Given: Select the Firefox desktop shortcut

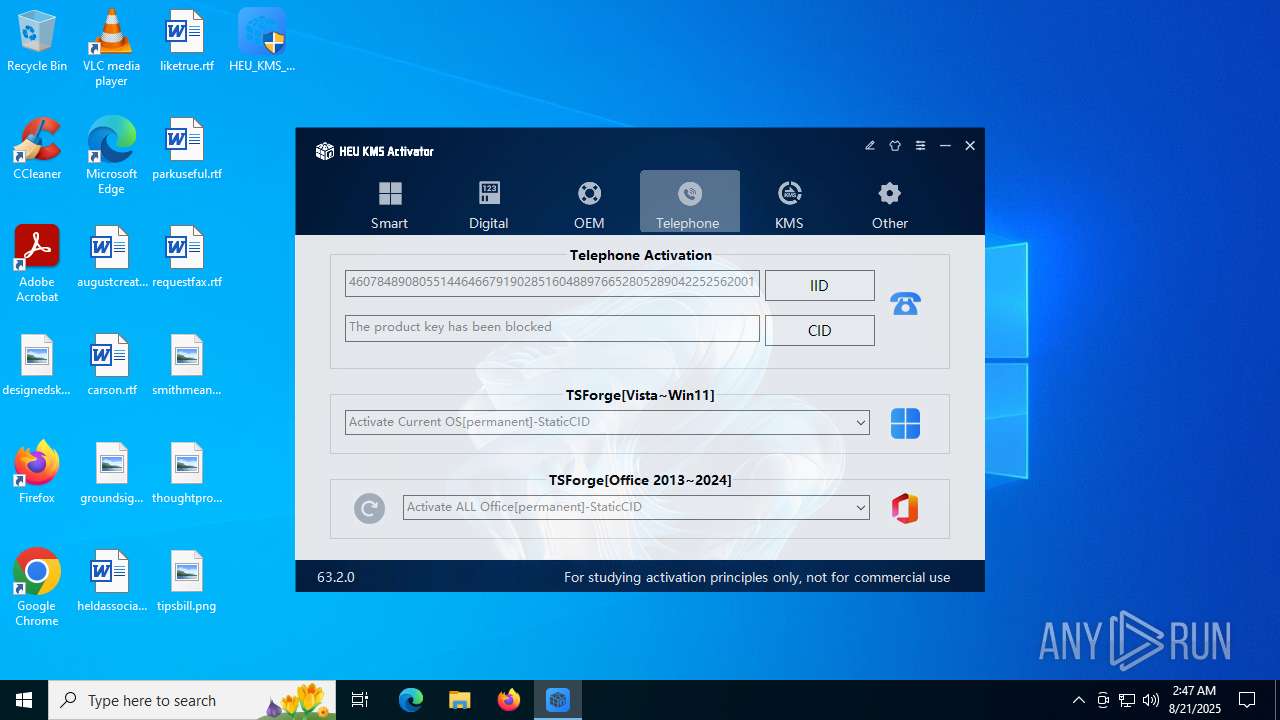Looking at the screenshot, I should 37,473.
